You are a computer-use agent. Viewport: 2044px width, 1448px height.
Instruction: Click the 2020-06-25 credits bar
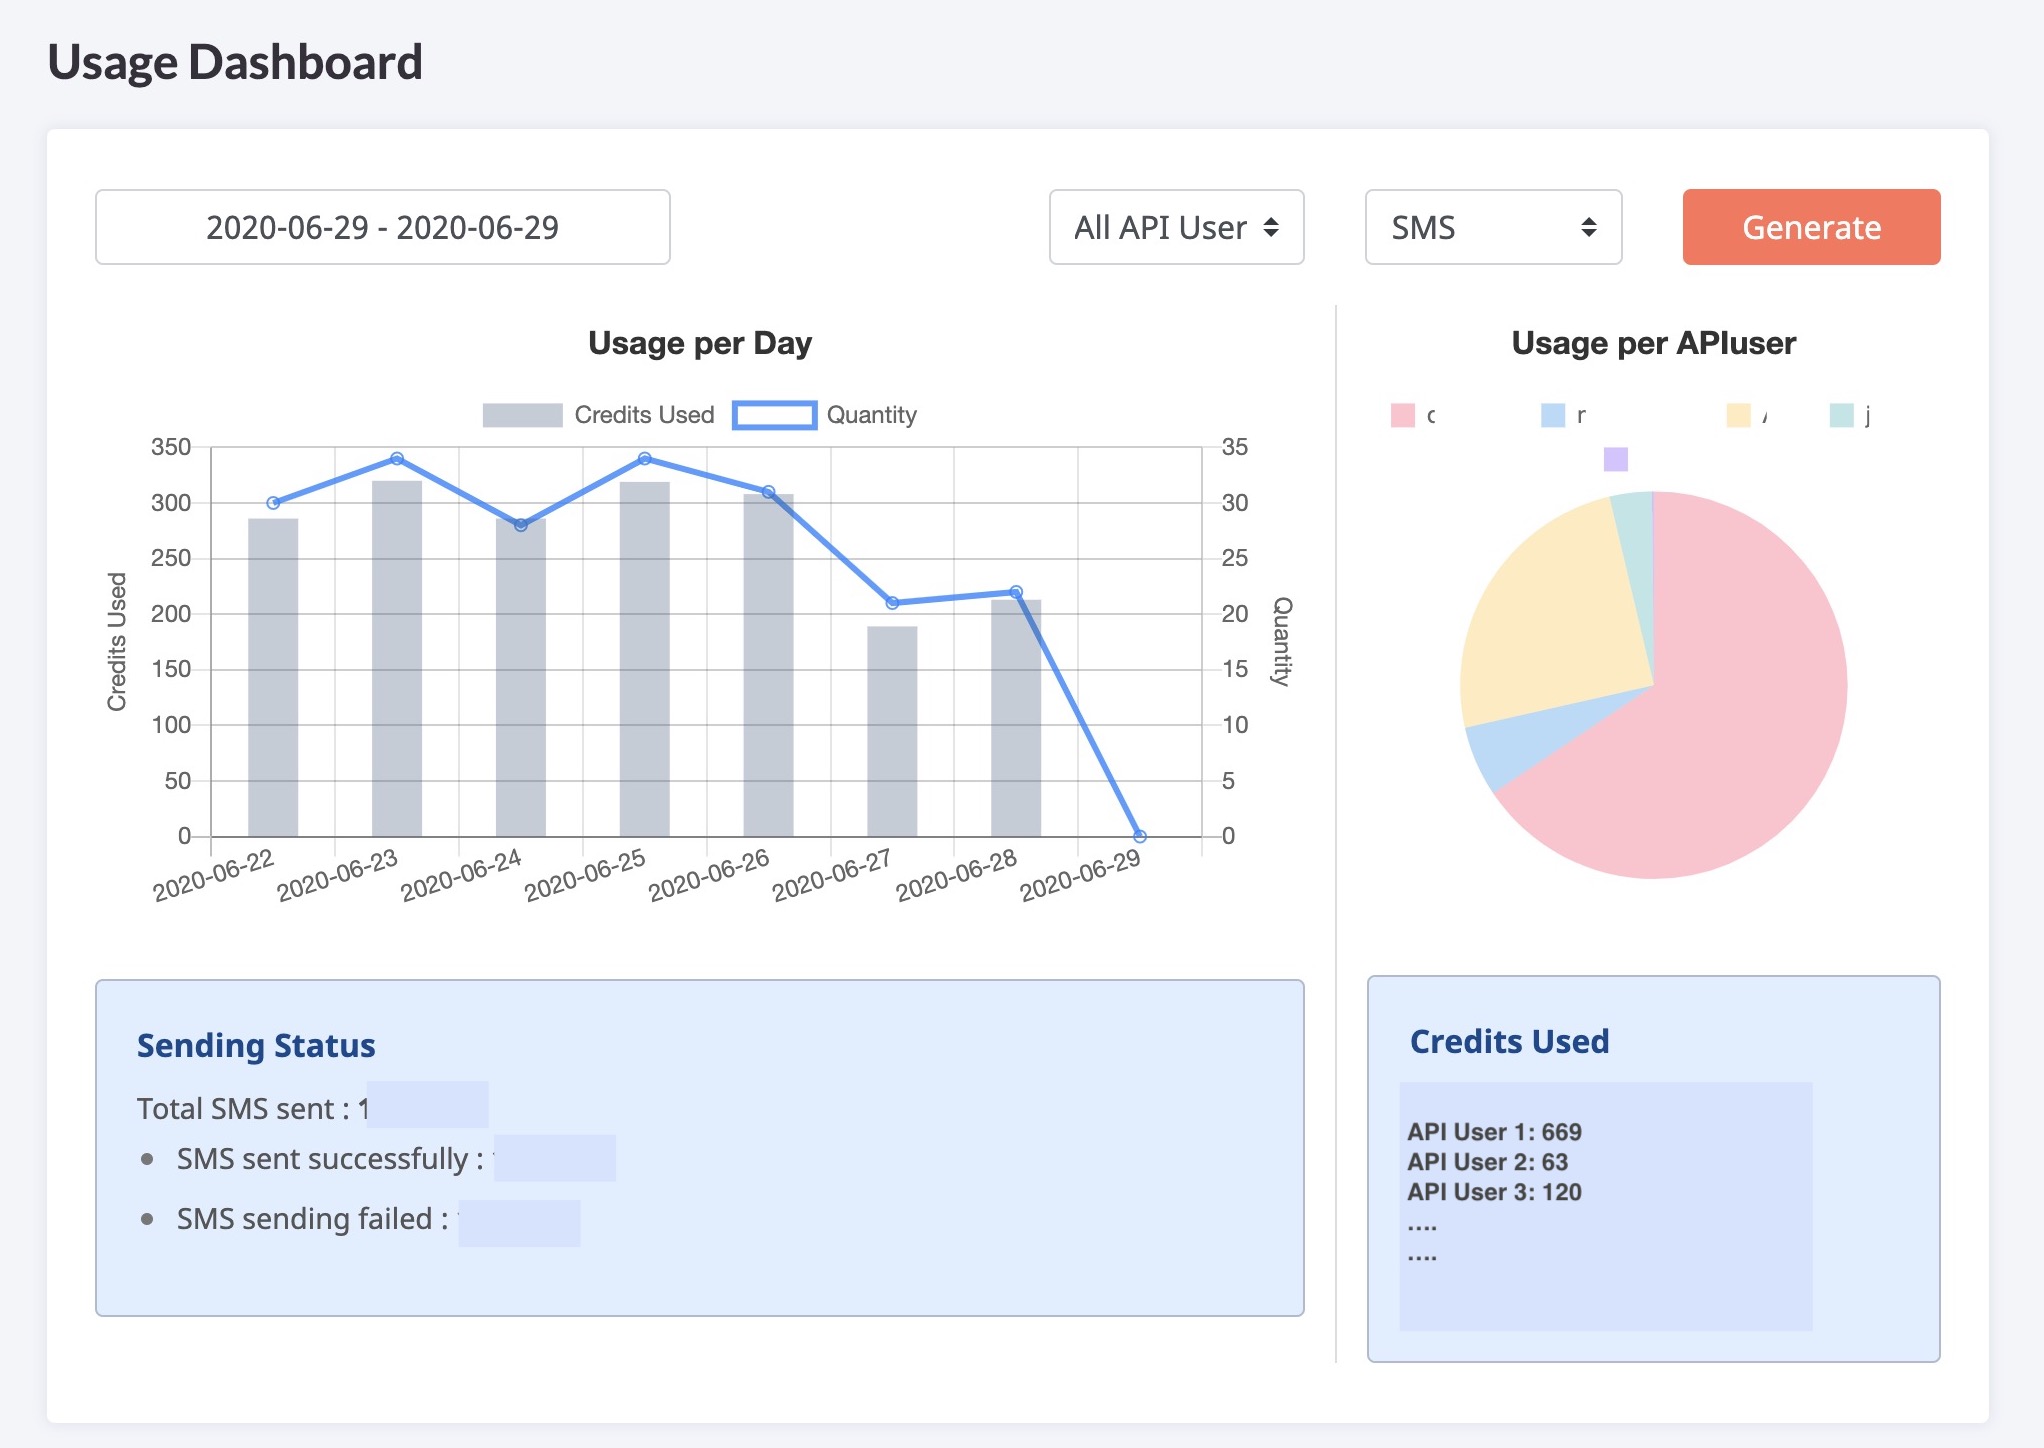(645, 659)
